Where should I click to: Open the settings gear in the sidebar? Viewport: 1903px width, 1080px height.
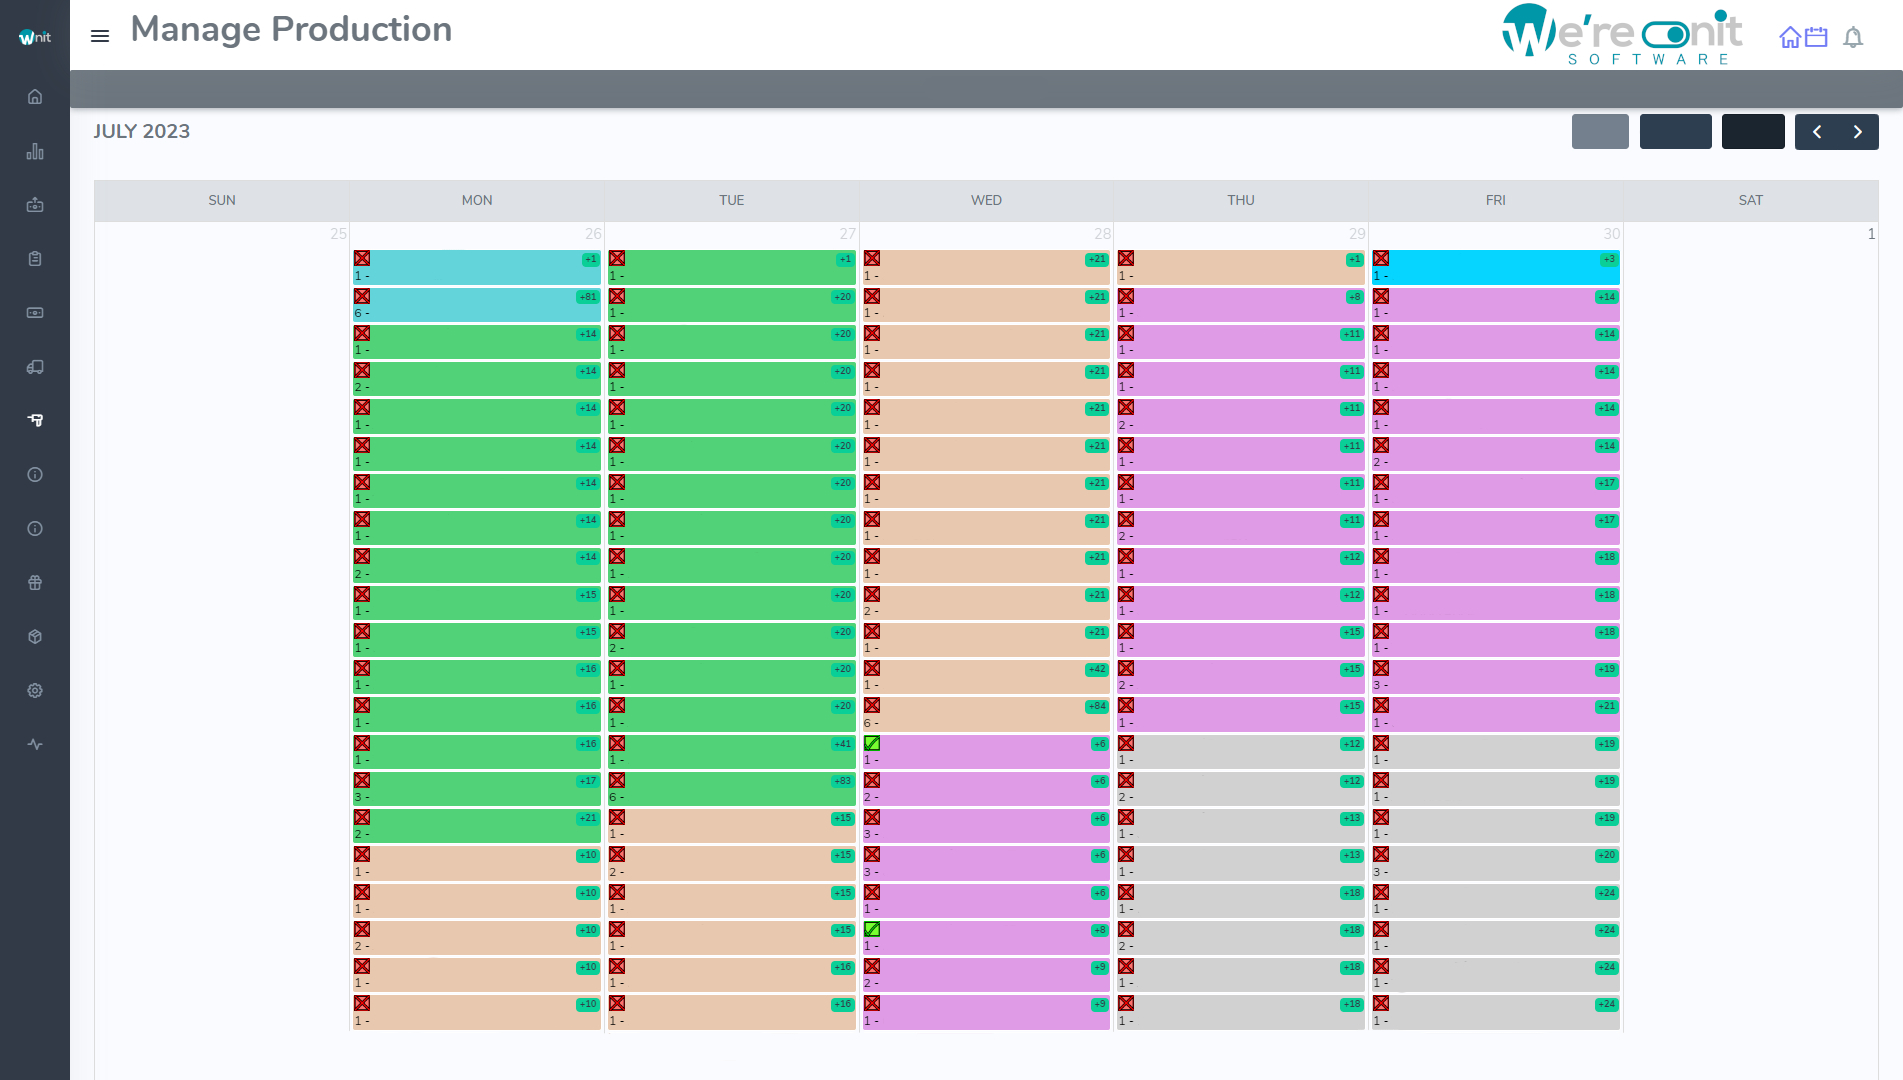[x=35, y=691]
